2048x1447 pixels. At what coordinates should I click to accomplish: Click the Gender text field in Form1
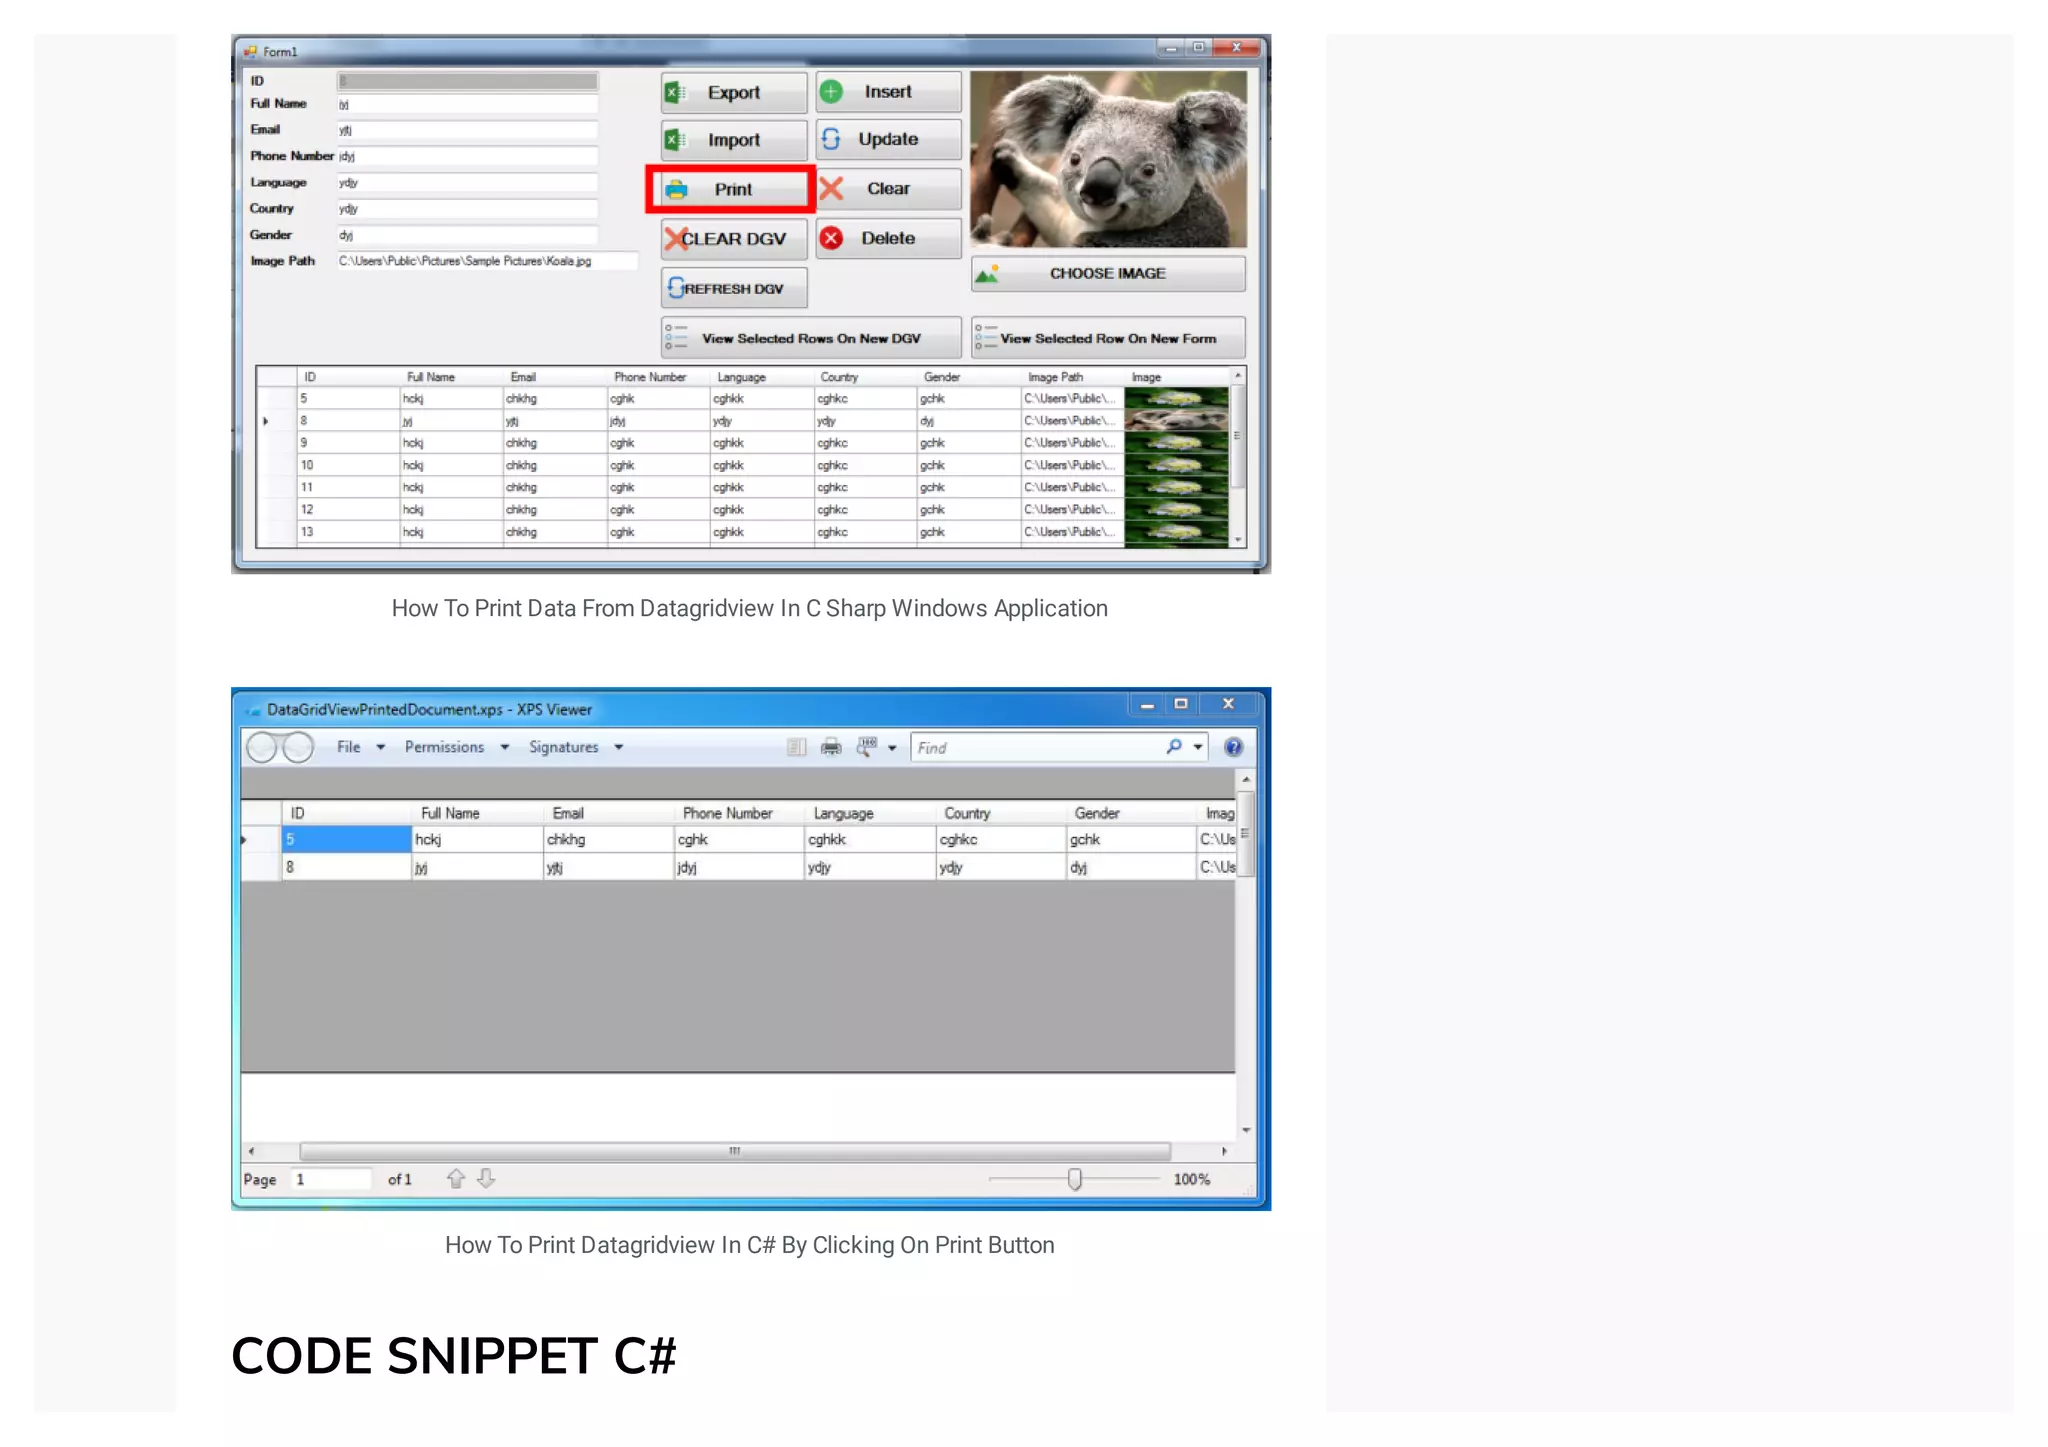(468, 235)
